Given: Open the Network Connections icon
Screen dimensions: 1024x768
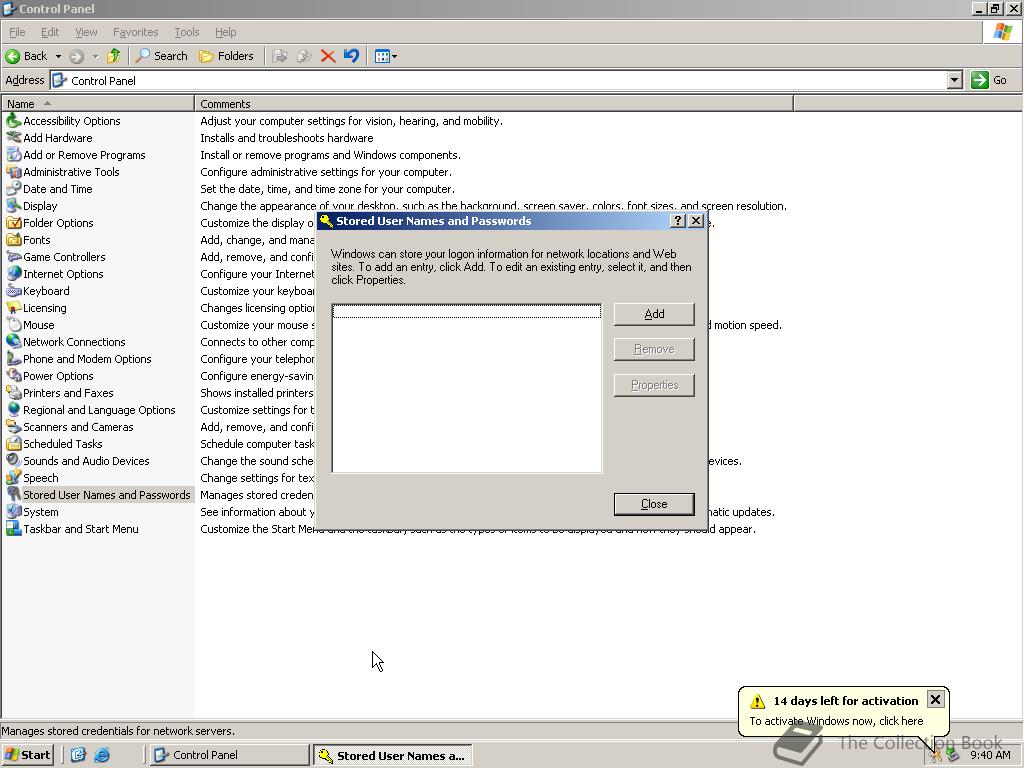Looking at the screenshot, I should (14, 342).
